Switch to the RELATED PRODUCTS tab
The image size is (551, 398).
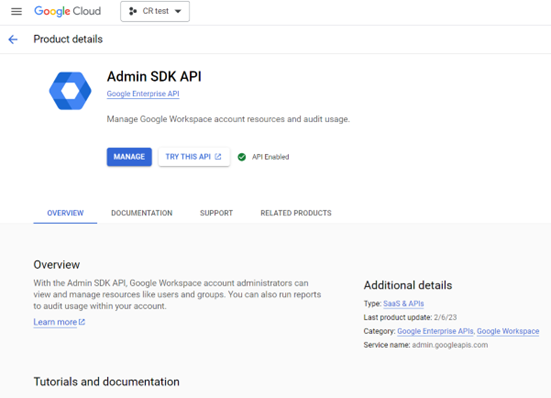(296, 213)
